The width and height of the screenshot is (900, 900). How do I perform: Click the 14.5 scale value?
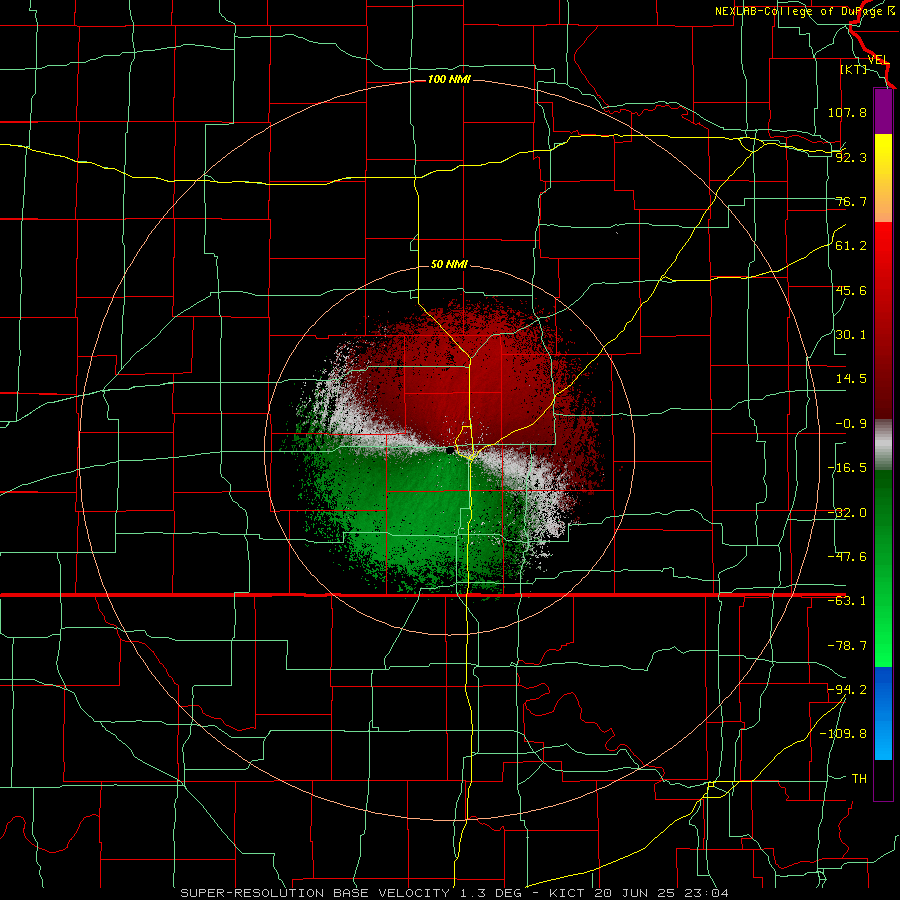click(x=851, y=379)
